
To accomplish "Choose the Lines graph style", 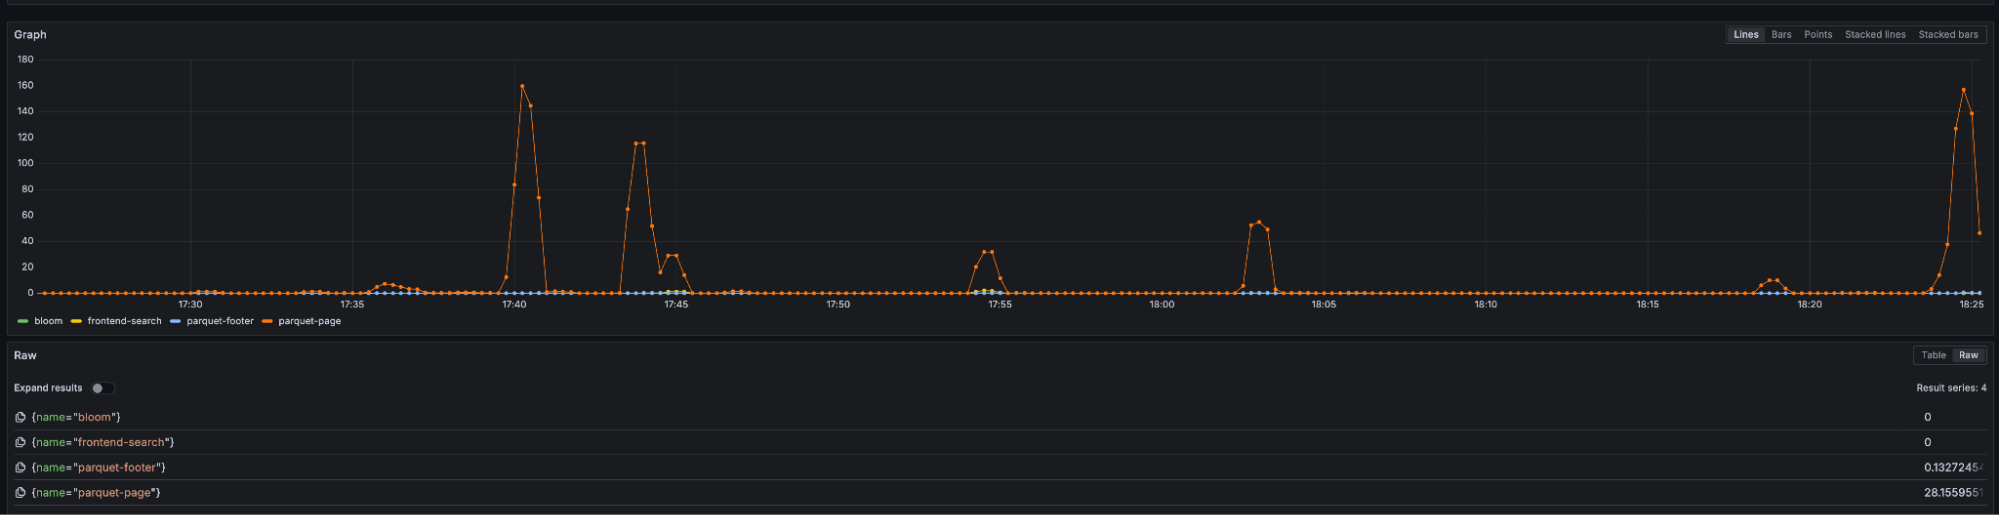I will tap(1745, 34).
